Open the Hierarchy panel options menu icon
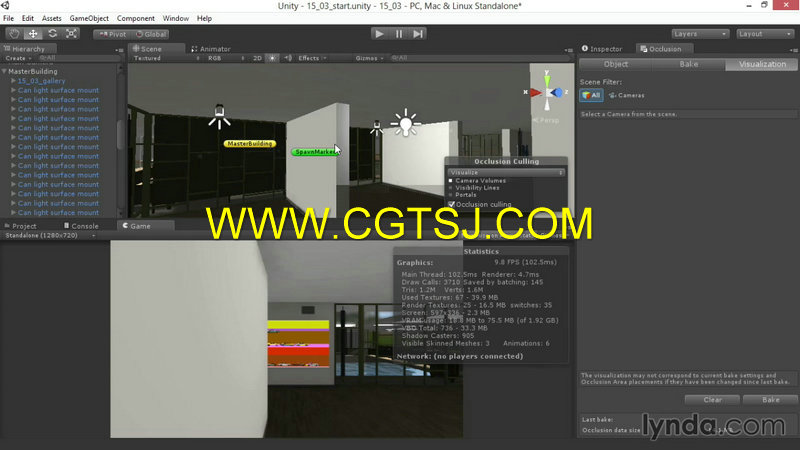Image resolution: width=800 pixels, height=450 pixels. pos(120,50)
